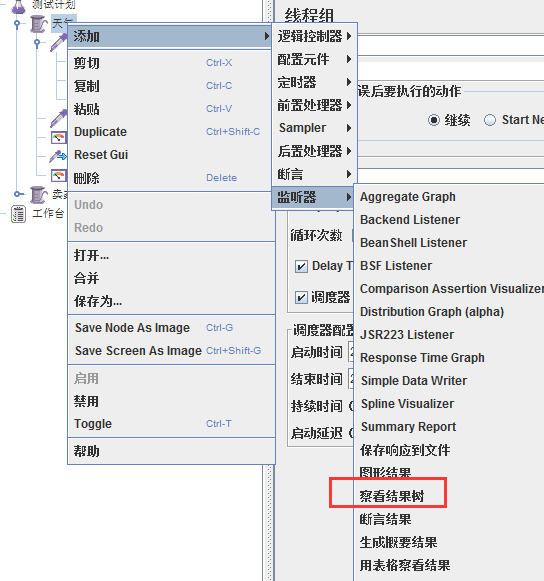The width and height of the screenshot is (544, 581).
Task: Click the 工作台 workbench clipboard icon
Action: (19, 214)
